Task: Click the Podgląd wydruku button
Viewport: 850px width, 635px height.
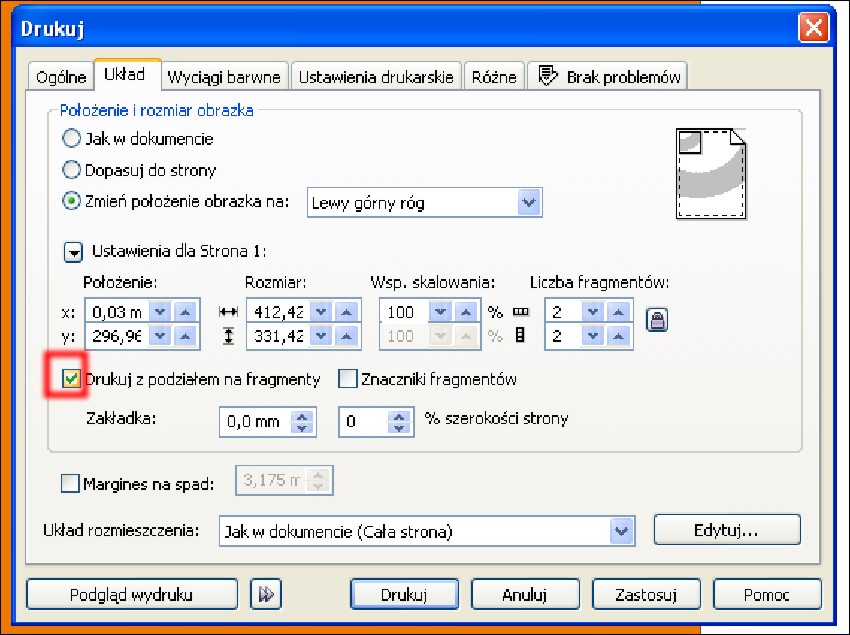Action: pos(131,594)
